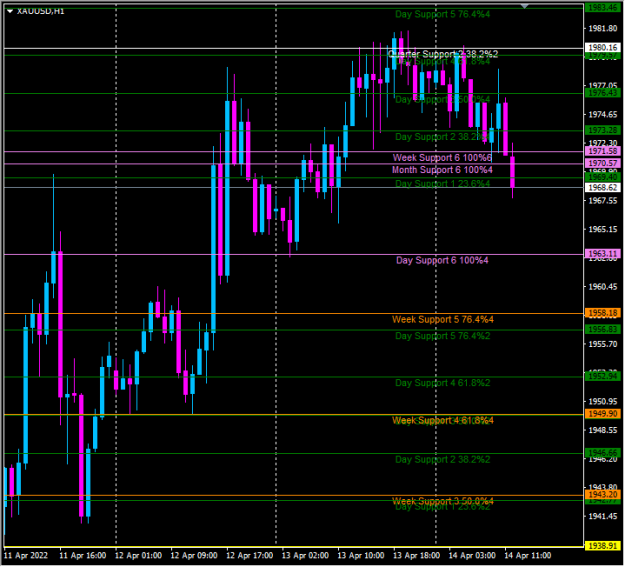Click the 14 Apr 03:00 time label

[x=472, y=555]
